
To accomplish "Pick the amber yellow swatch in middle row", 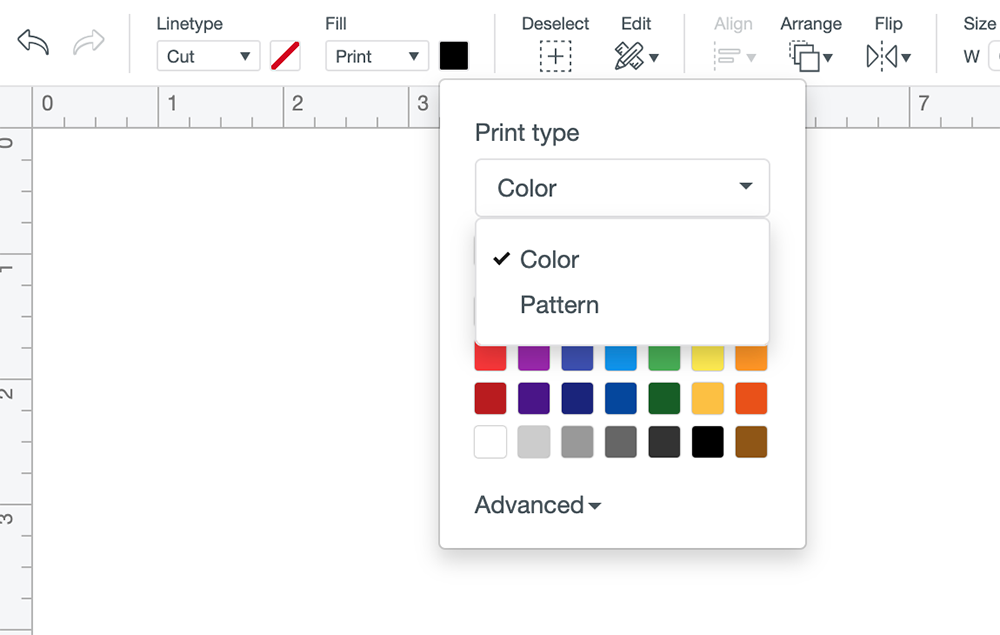I will pos(707,398).
